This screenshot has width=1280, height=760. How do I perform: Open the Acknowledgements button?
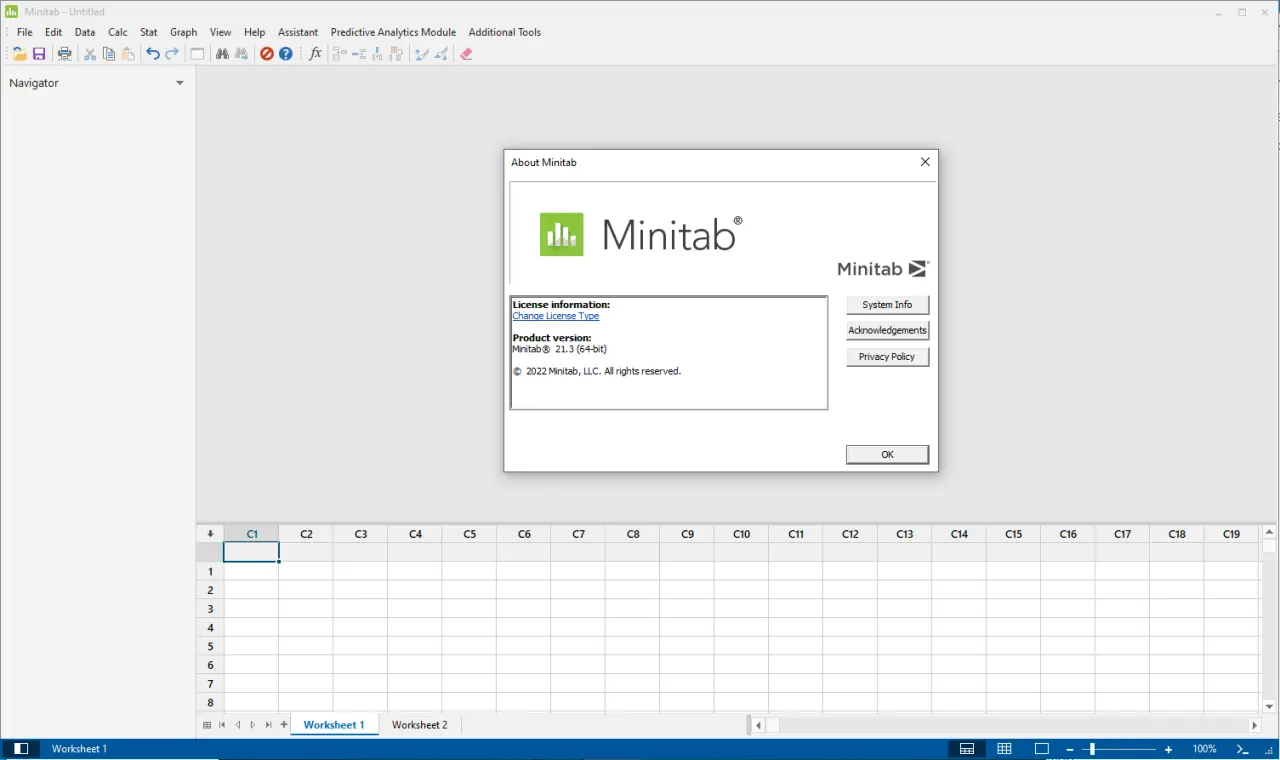pyautogui.click(x=887, y=331)
